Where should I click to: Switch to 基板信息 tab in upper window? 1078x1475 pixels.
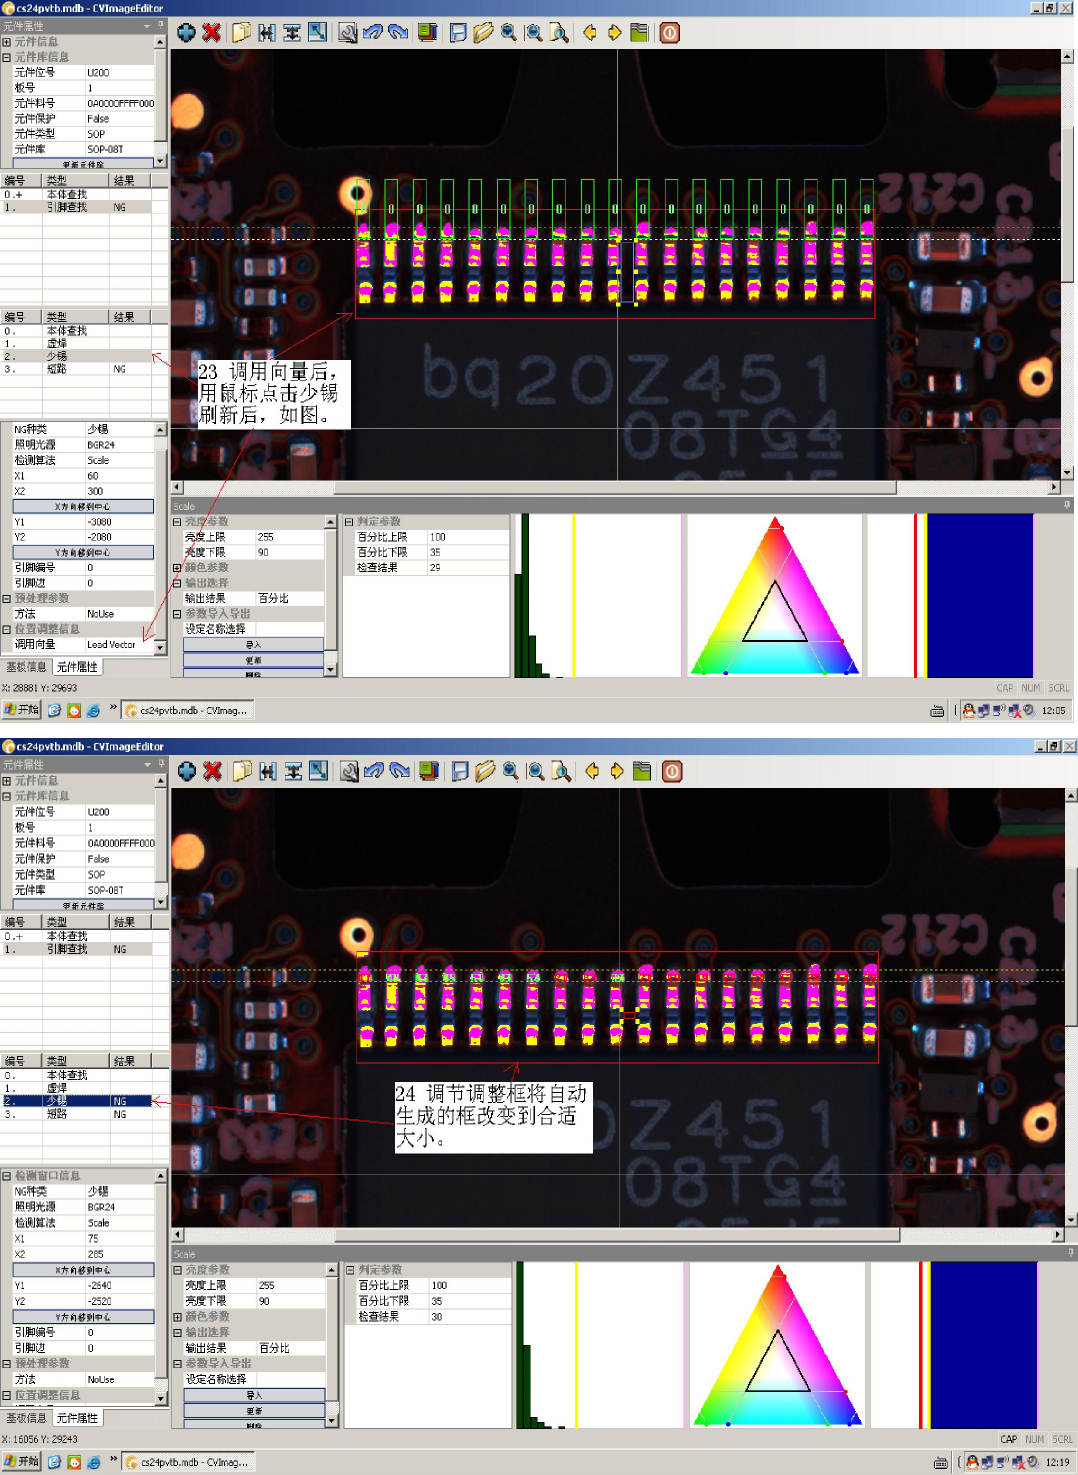(26, 667)
